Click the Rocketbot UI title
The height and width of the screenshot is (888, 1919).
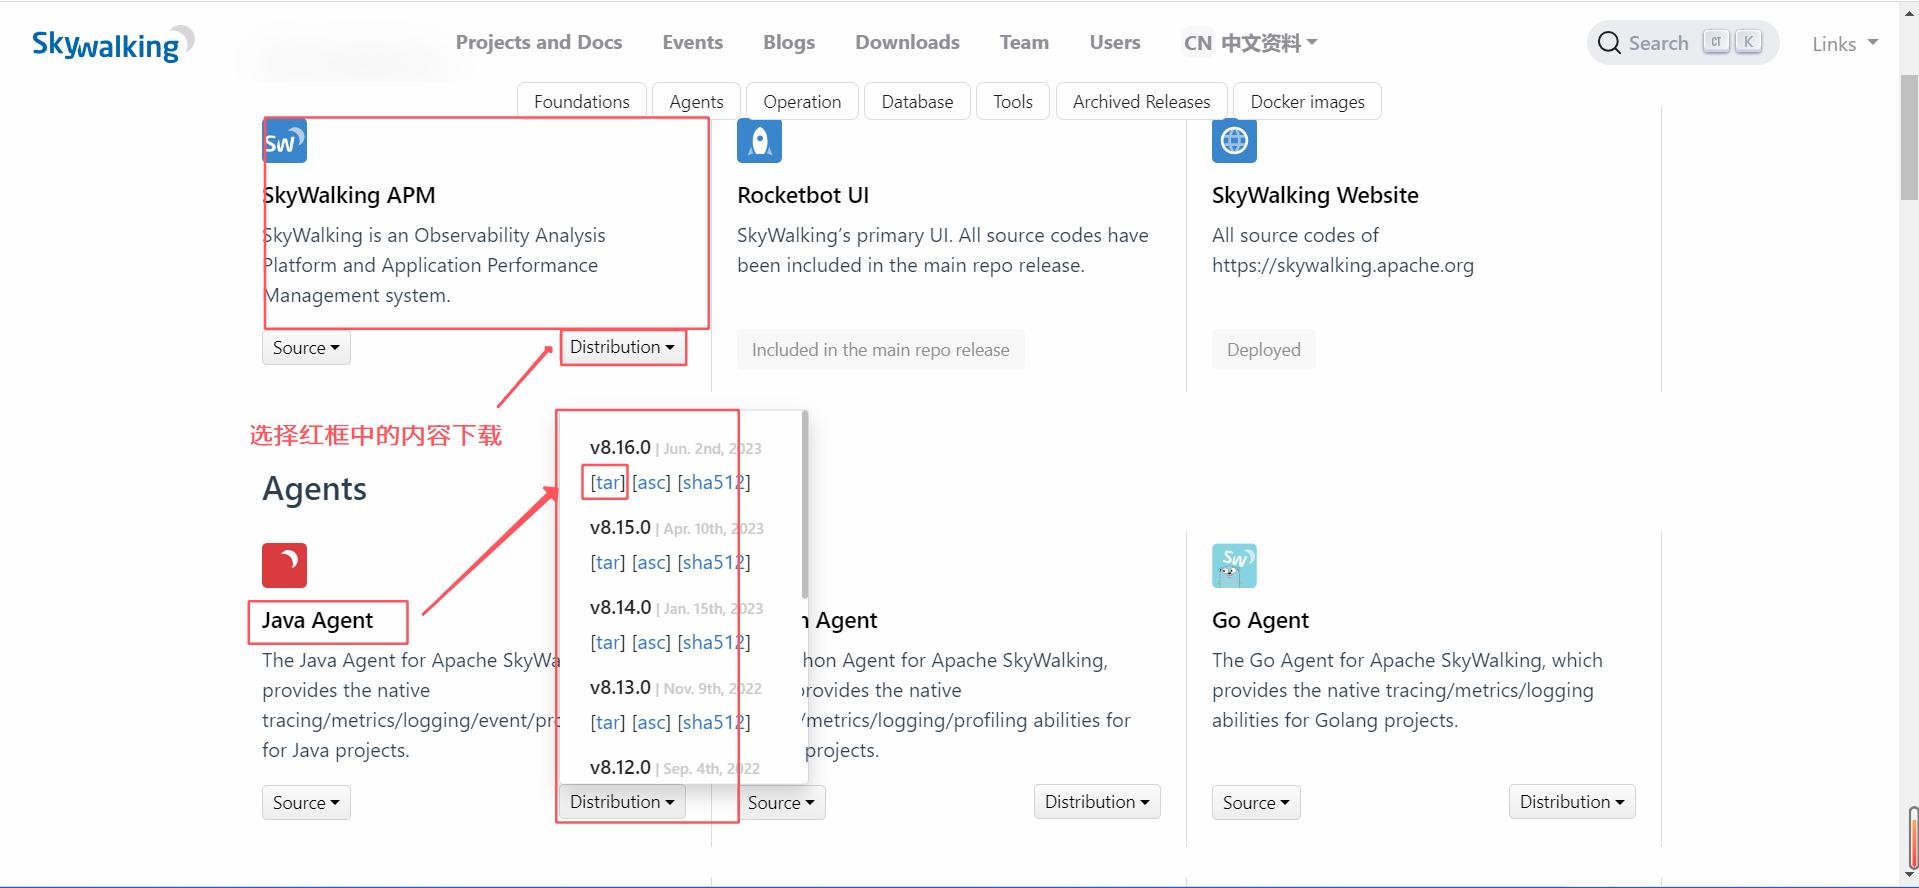click(803, 195)
